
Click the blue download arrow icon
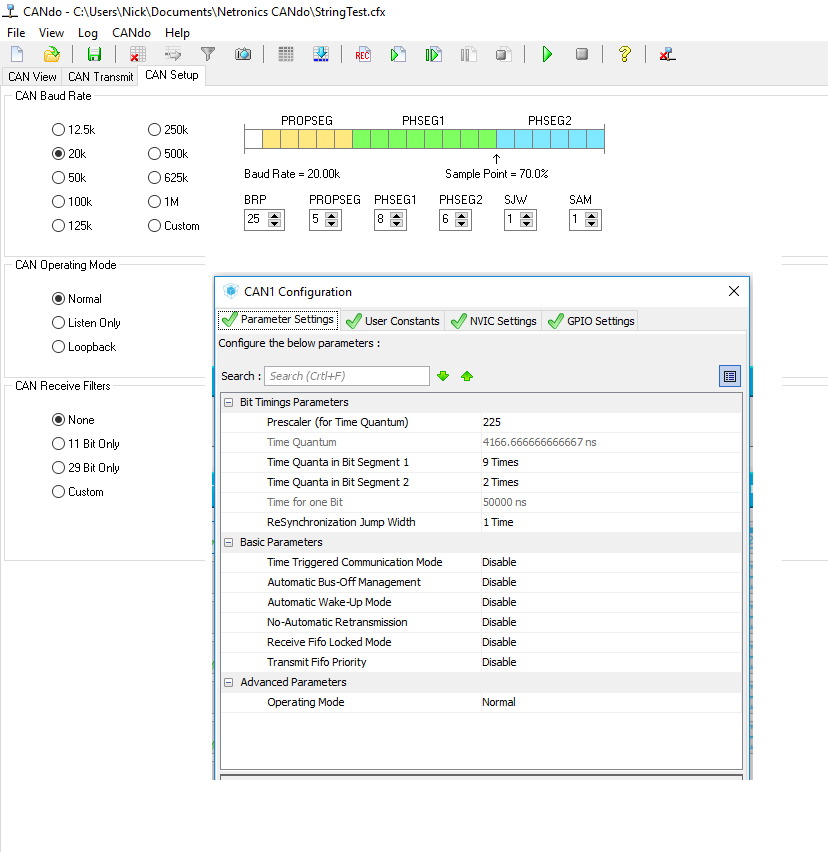[321, 54]
